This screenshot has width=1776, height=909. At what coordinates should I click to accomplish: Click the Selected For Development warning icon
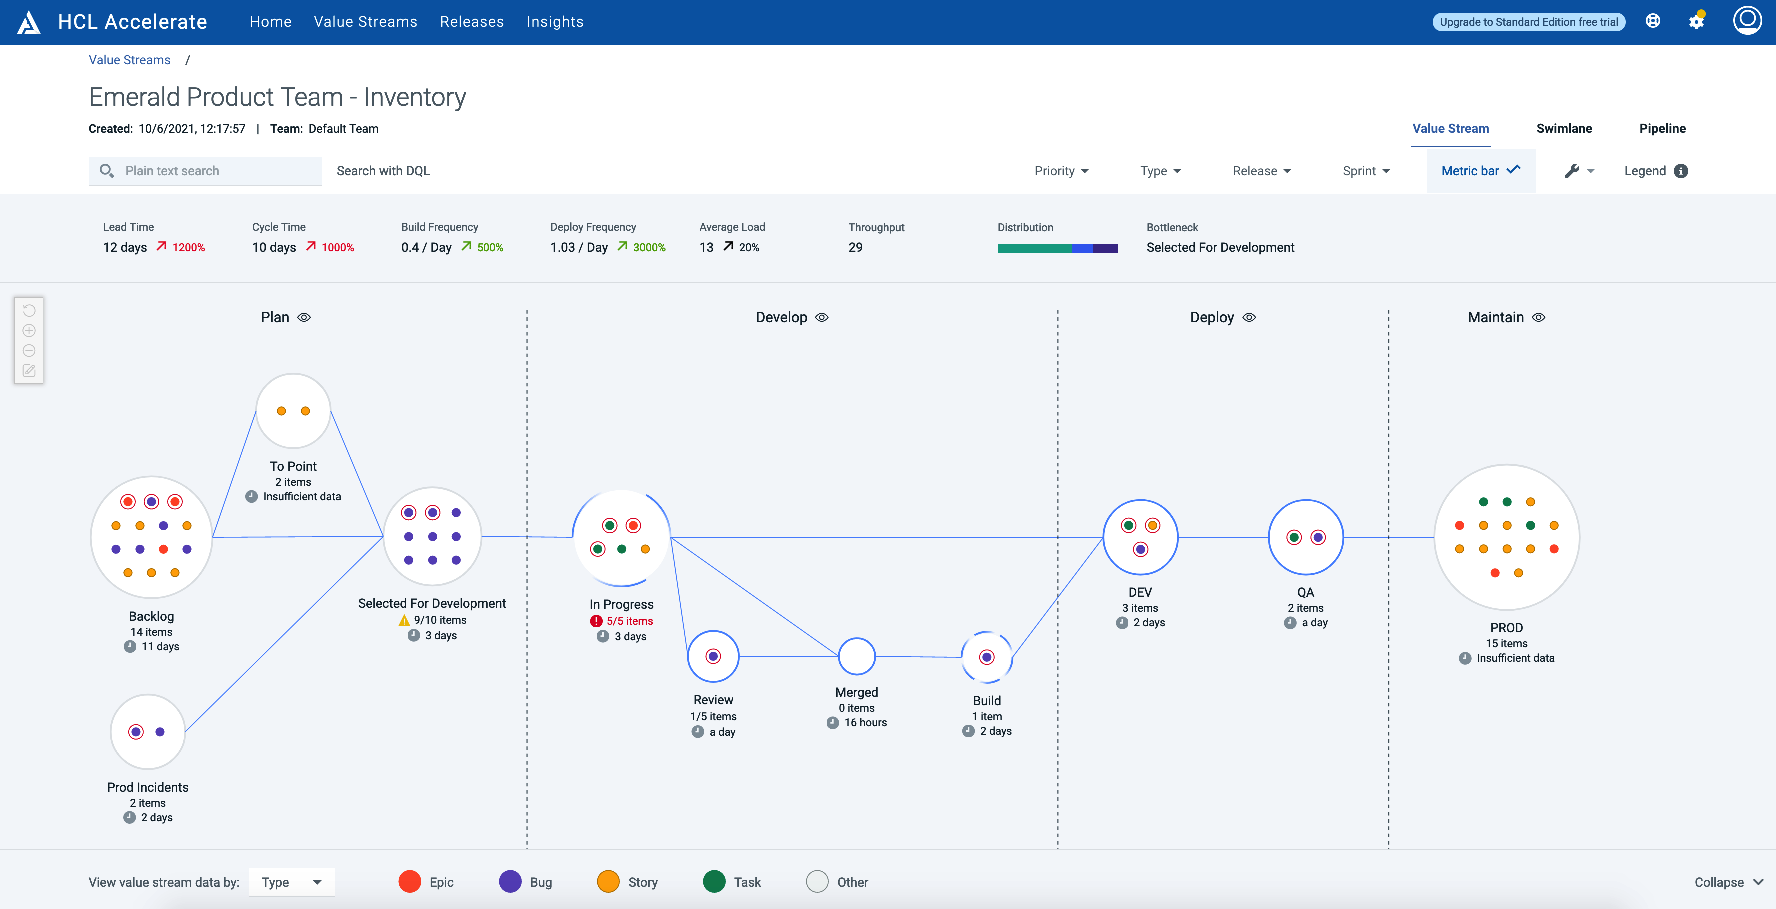(x=404, y=620)
